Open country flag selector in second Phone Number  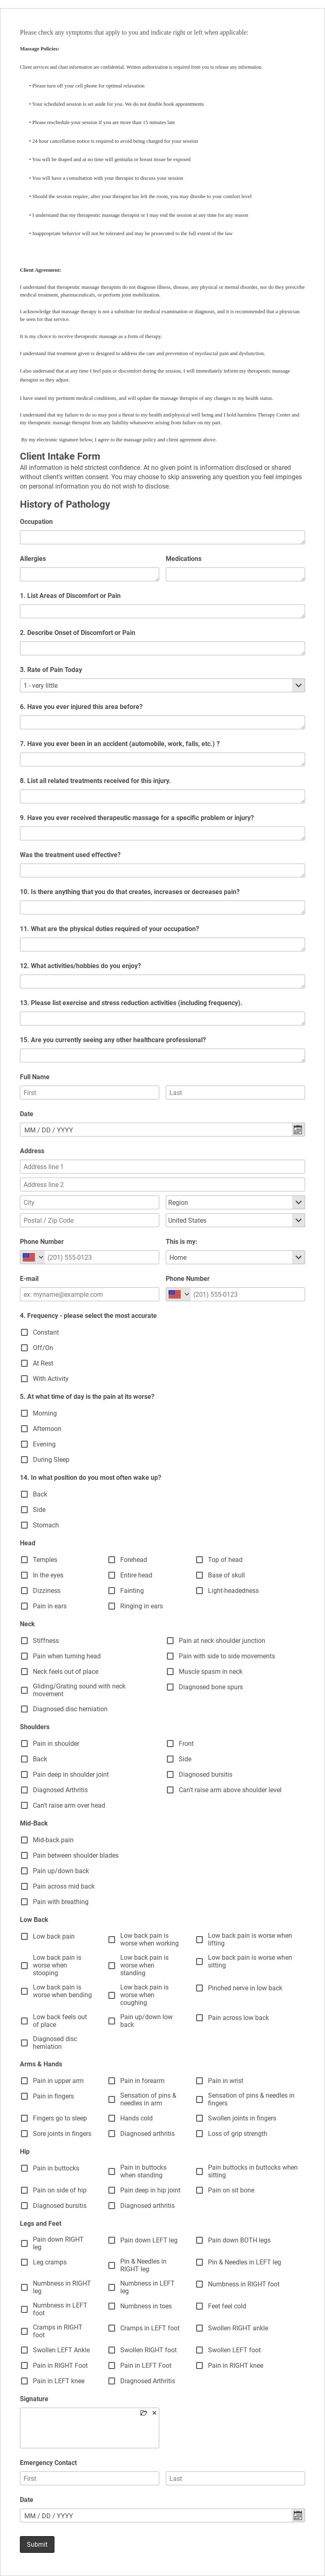tap(178, 1294)
